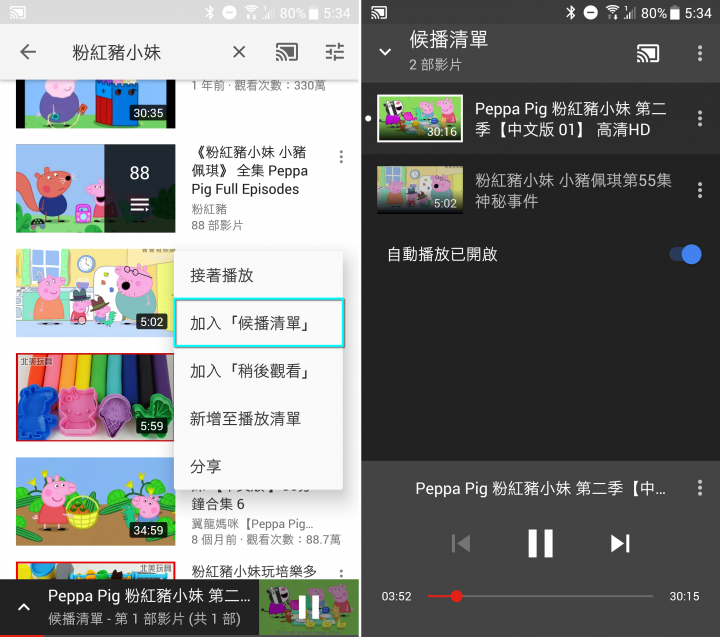Open the 5:59 play-dough molds thumbnail
The height and width of the screenshot is (637, 720).
(x=95, y=397)
